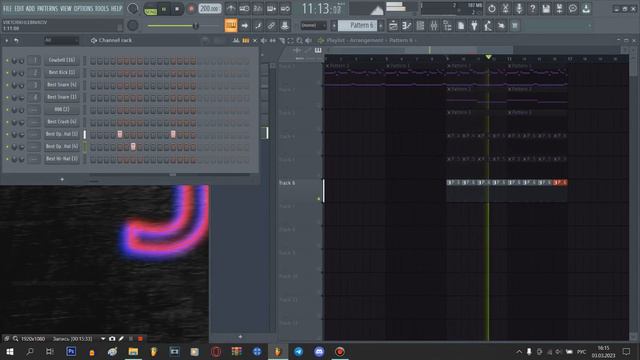Mute the Best Kick (1) channel
The width and height of the screenshot is (640, 360).
click(x=7, y=73)
